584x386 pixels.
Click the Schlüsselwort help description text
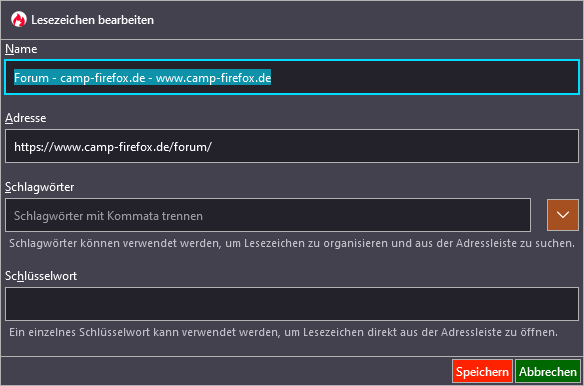coord(283,332)
